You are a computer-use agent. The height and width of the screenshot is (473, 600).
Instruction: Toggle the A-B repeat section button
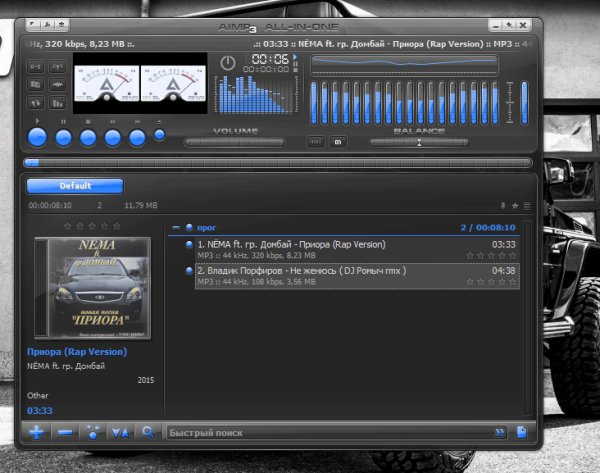click(x=35, y=67)
